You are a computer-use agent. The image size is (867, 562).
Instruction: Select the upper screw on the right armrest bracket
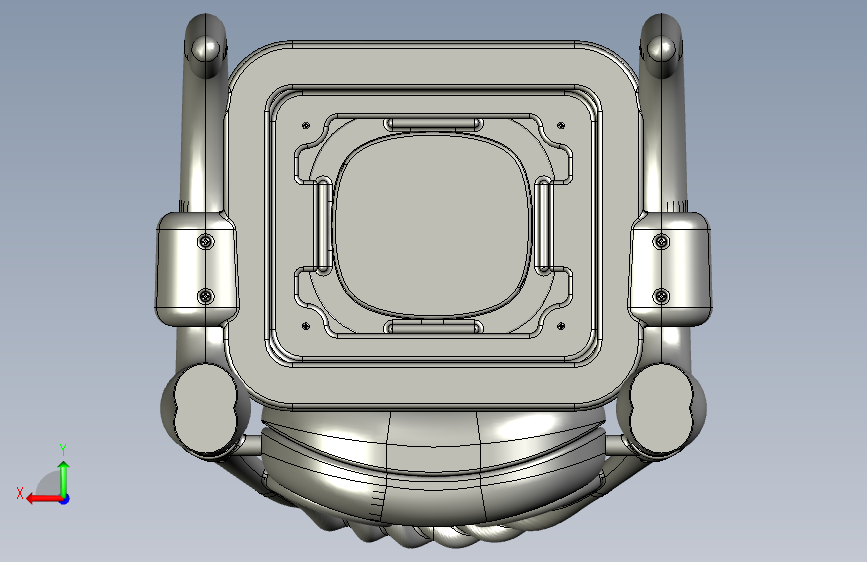tap(661, 241)
